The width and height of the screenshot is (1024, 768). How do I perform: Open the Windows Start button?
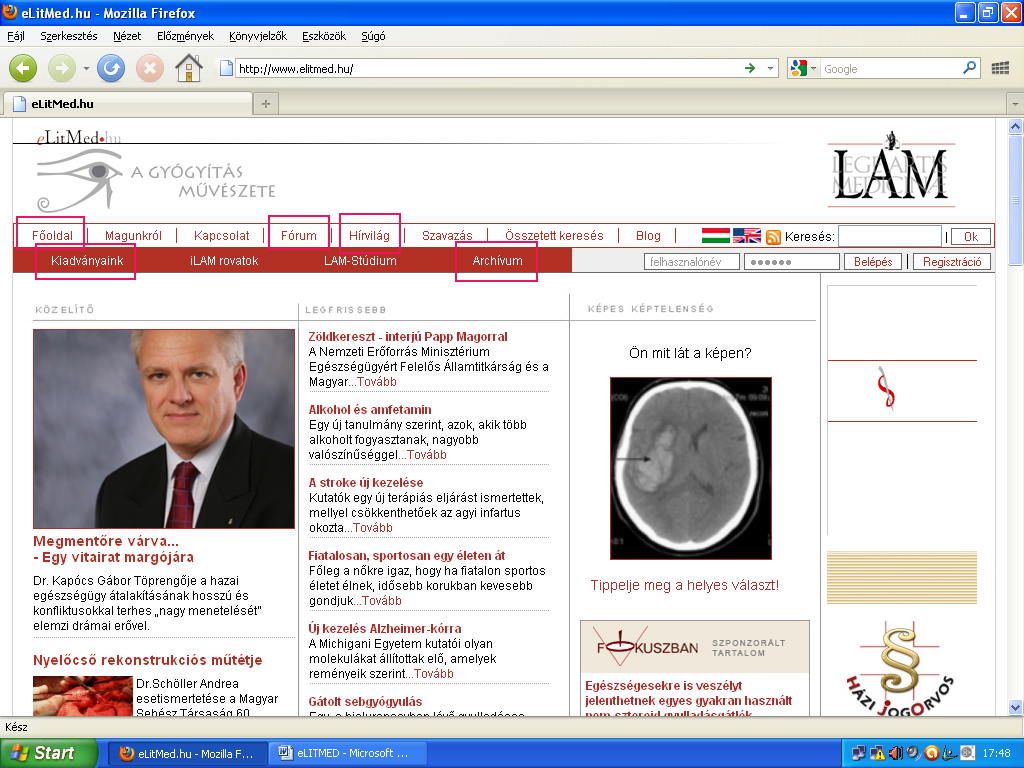(49, 753)
